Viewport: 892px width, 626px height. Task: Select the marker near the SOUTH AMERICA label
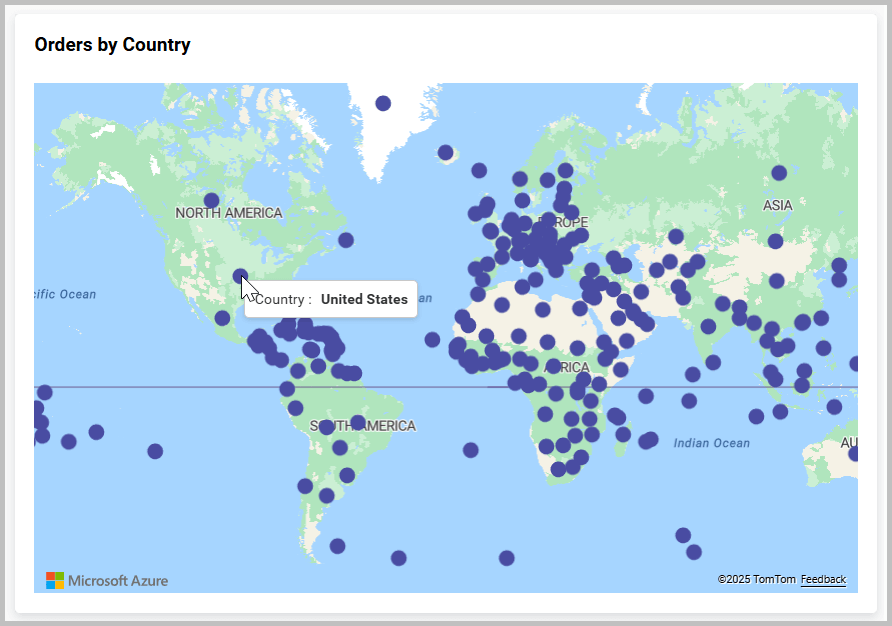[x=357, y=420]
